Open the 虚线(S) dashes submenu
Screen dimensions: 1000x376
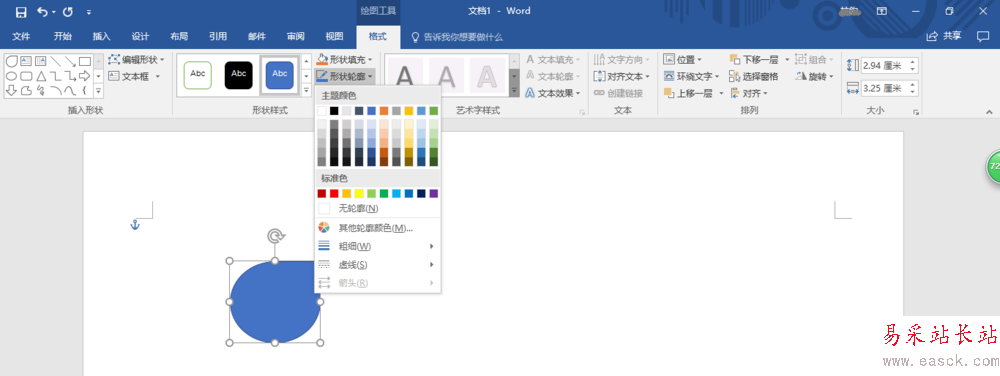click(378, 264)
